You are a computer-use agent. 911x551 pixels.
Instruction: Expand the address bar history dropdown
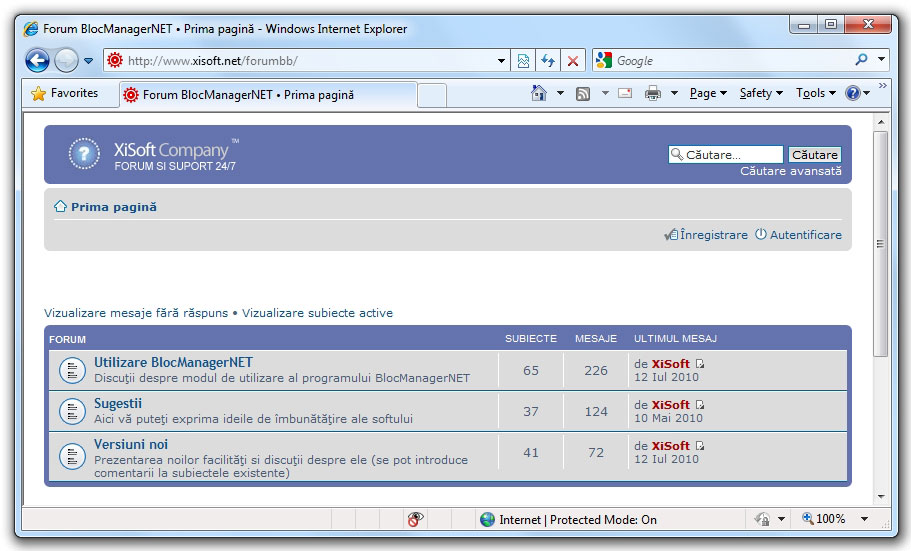[501, 60]
